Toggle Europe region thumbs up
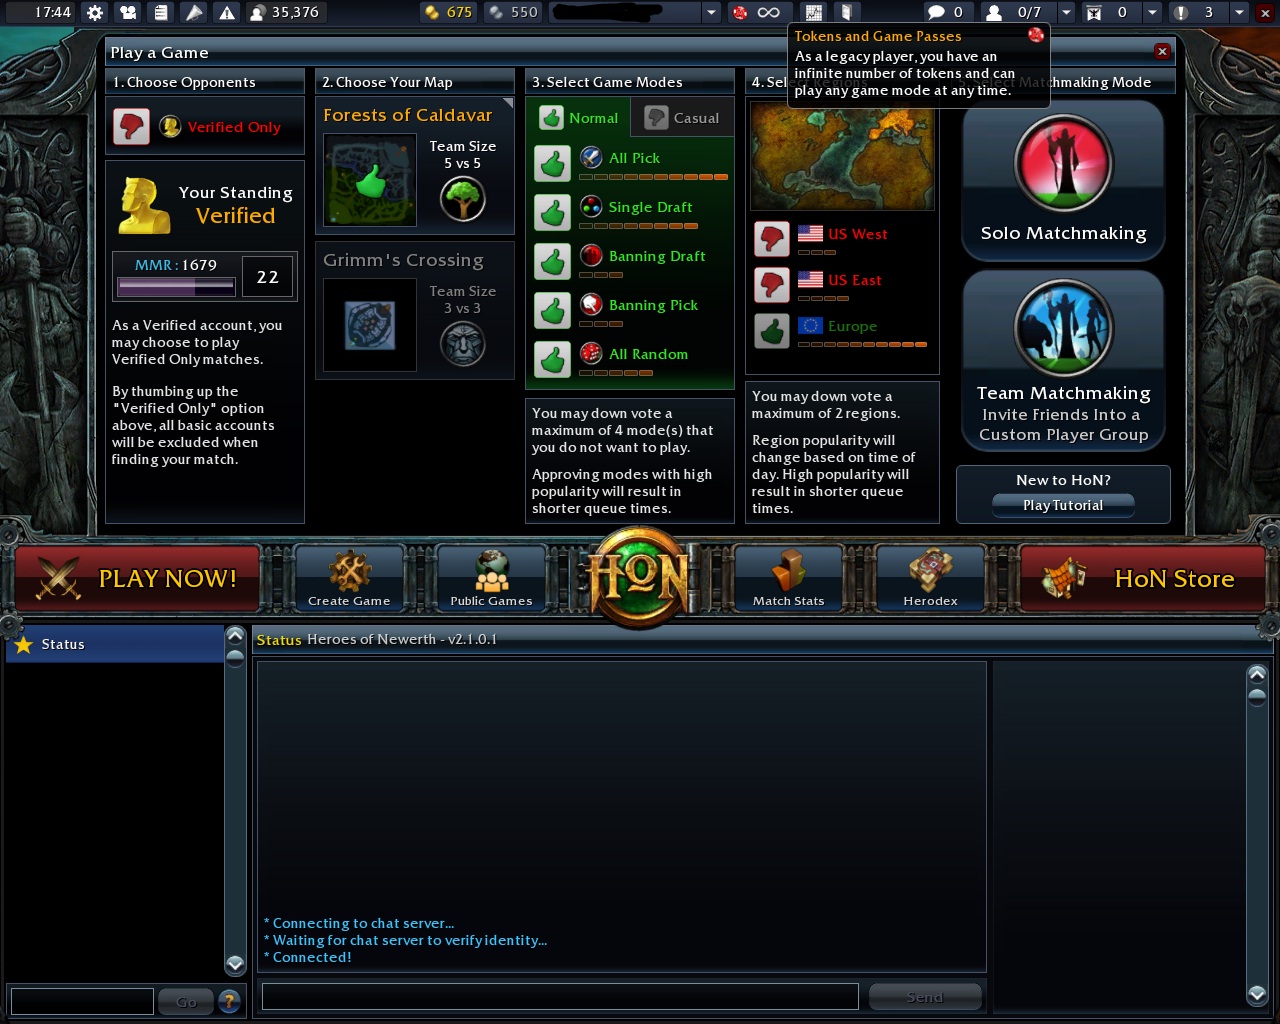The image size is (1280, 1024). click(771, 331)
